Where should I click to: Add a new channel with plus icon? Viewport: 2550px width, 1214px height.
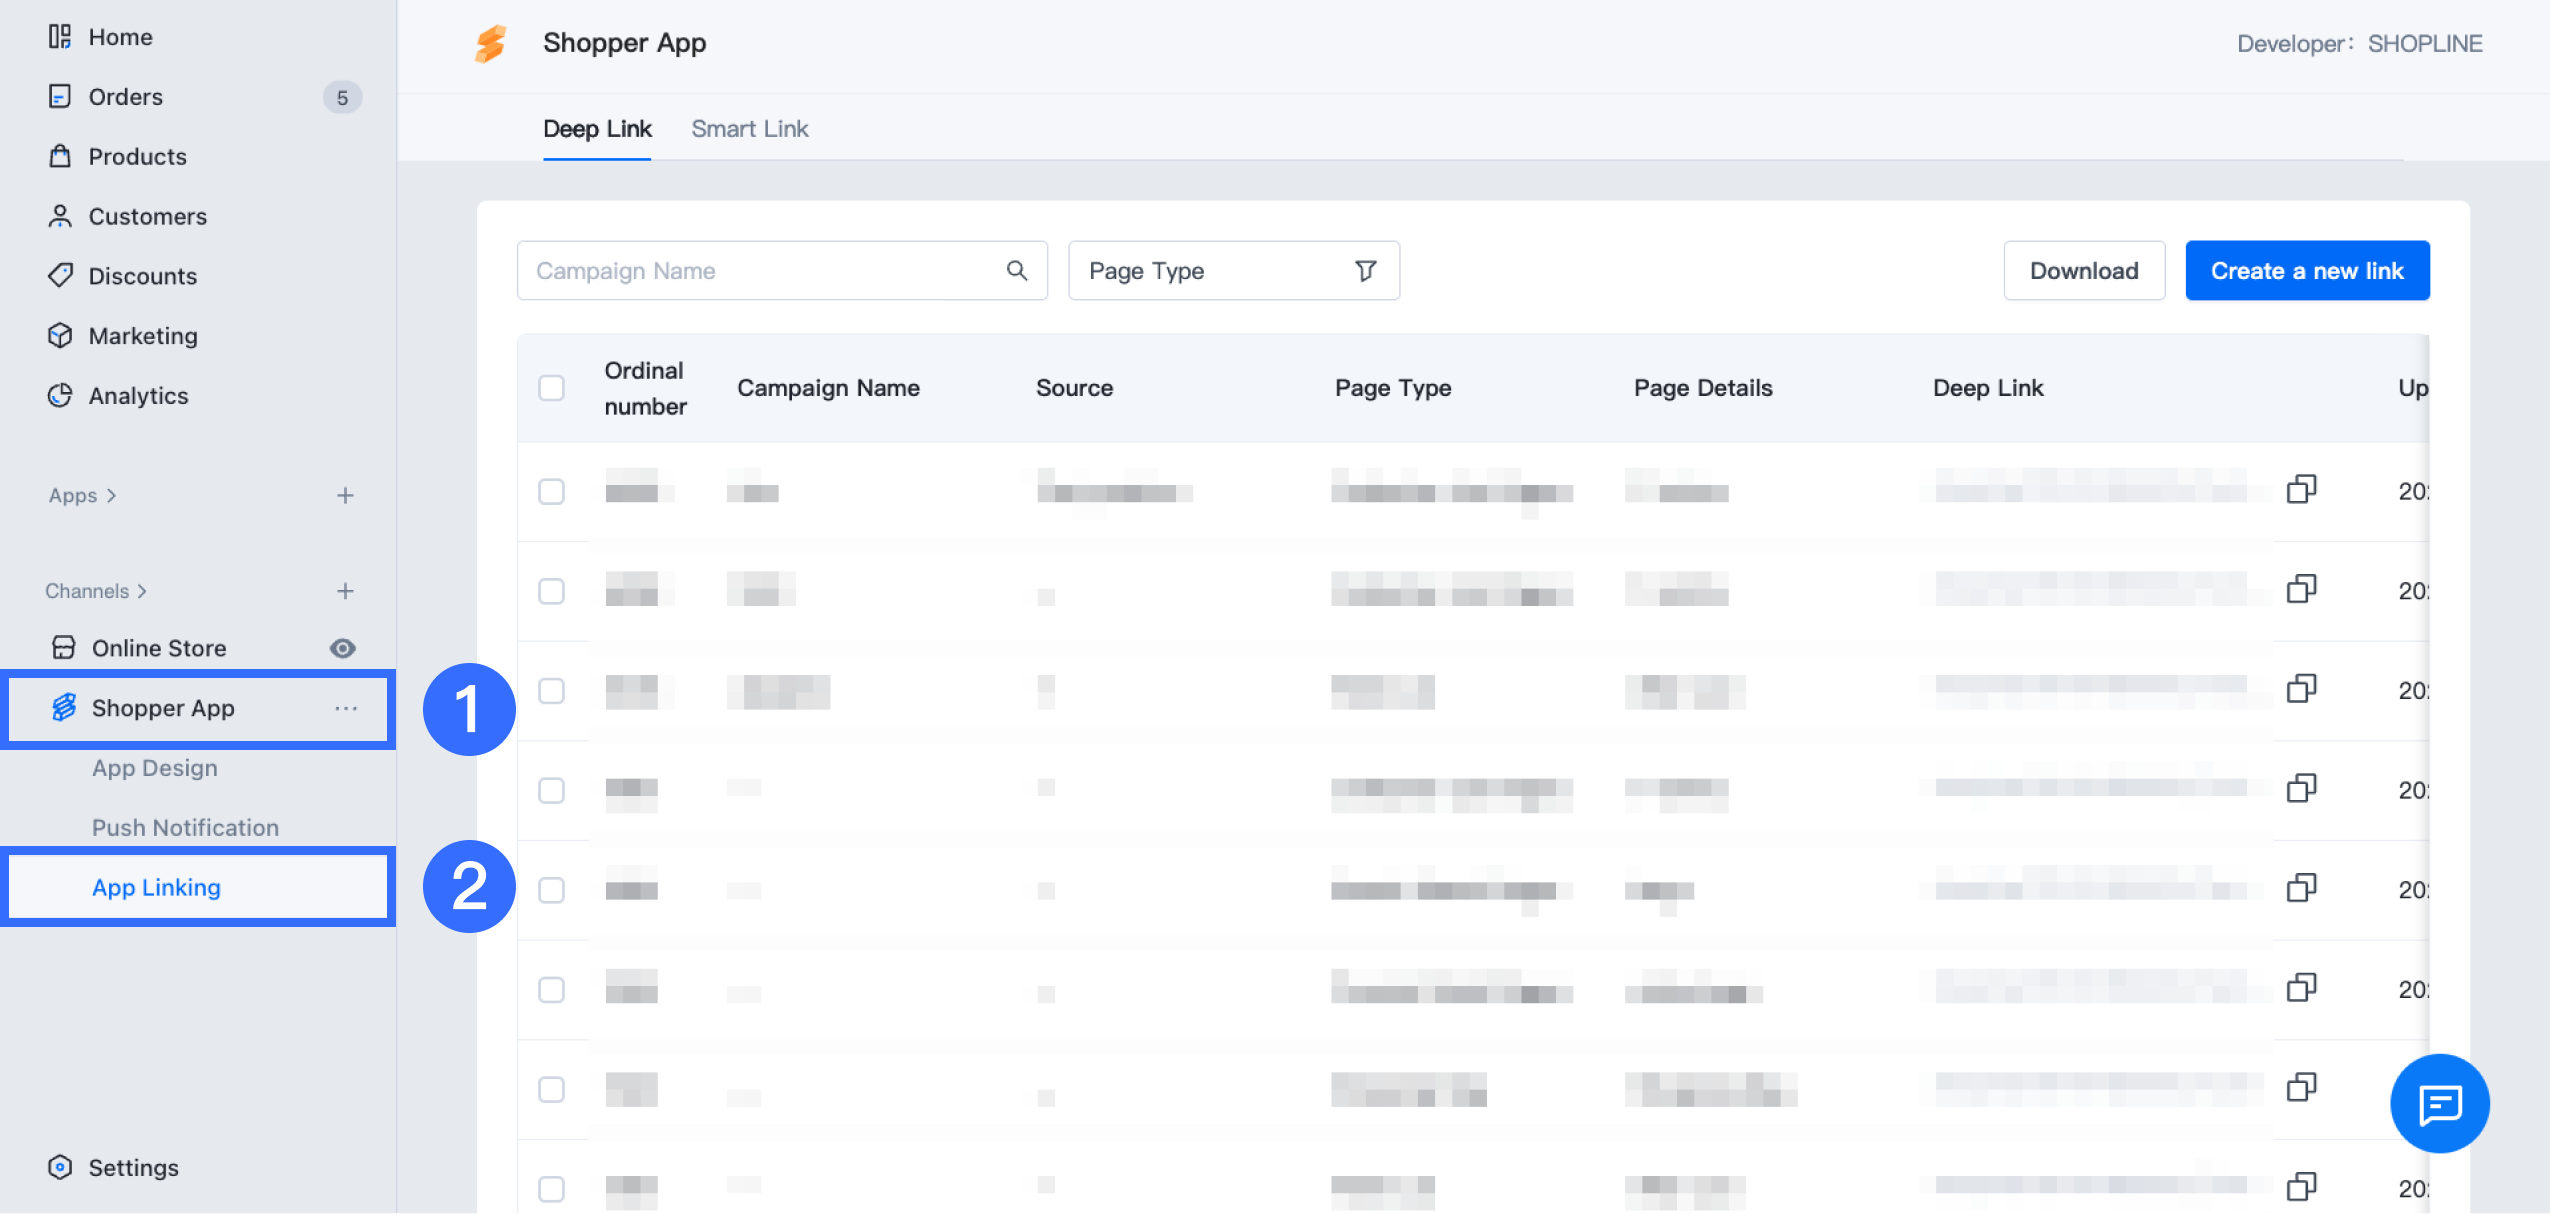(x=345, y=591)
